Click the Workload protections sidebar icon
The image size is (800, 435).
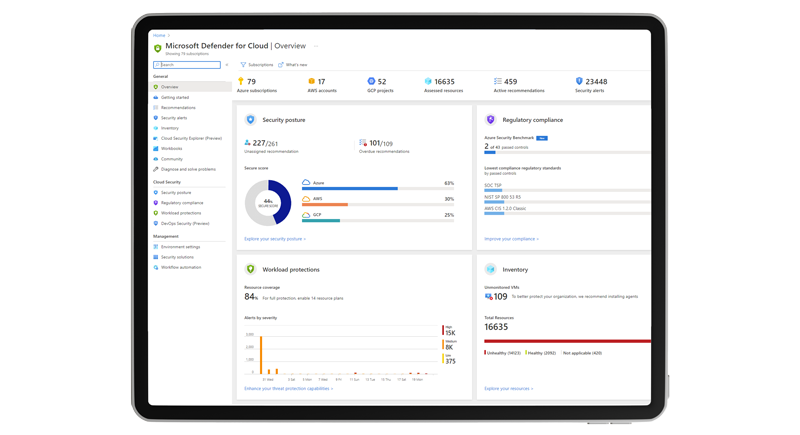coord(156,213)
